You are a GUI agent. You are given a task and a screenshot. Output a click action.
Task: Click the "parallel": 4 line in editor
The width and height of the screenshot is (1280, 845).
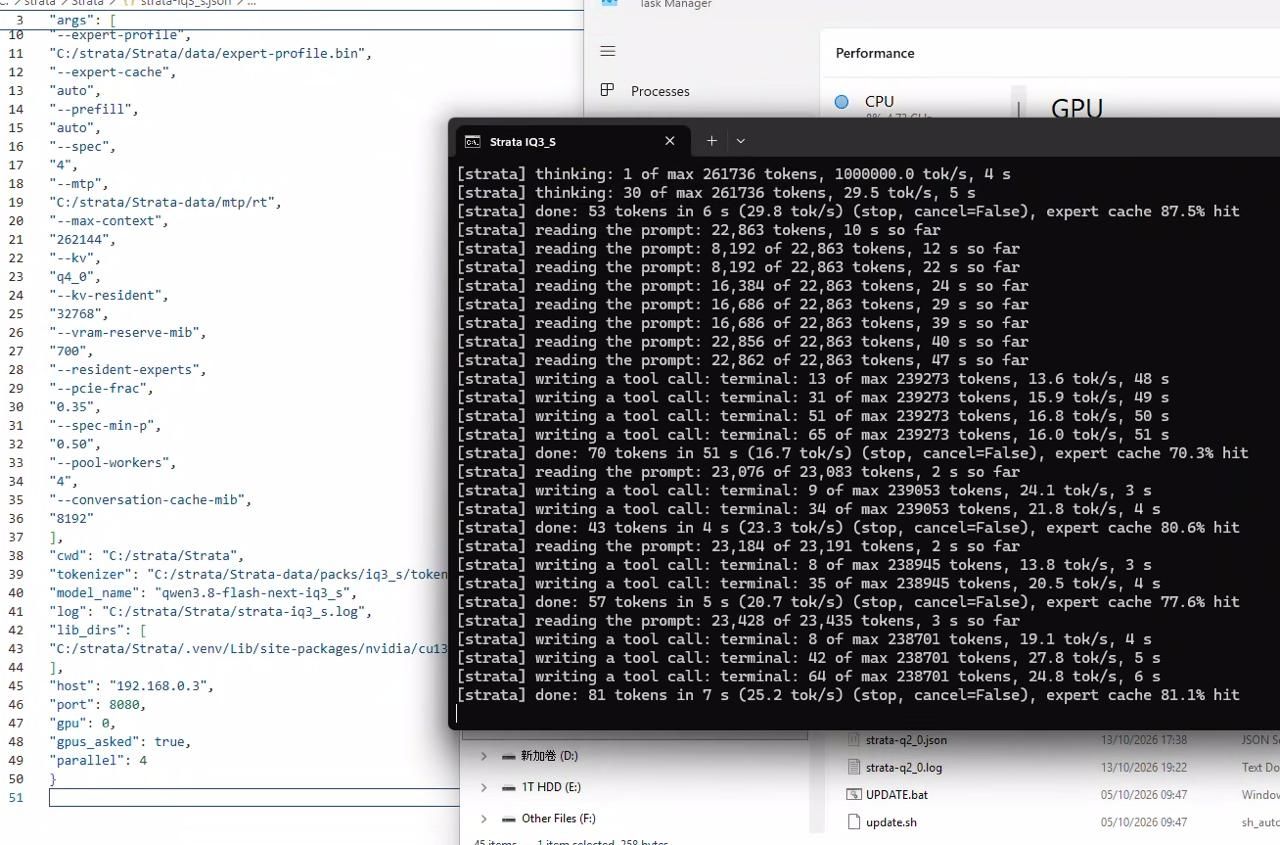click(98, 760)
